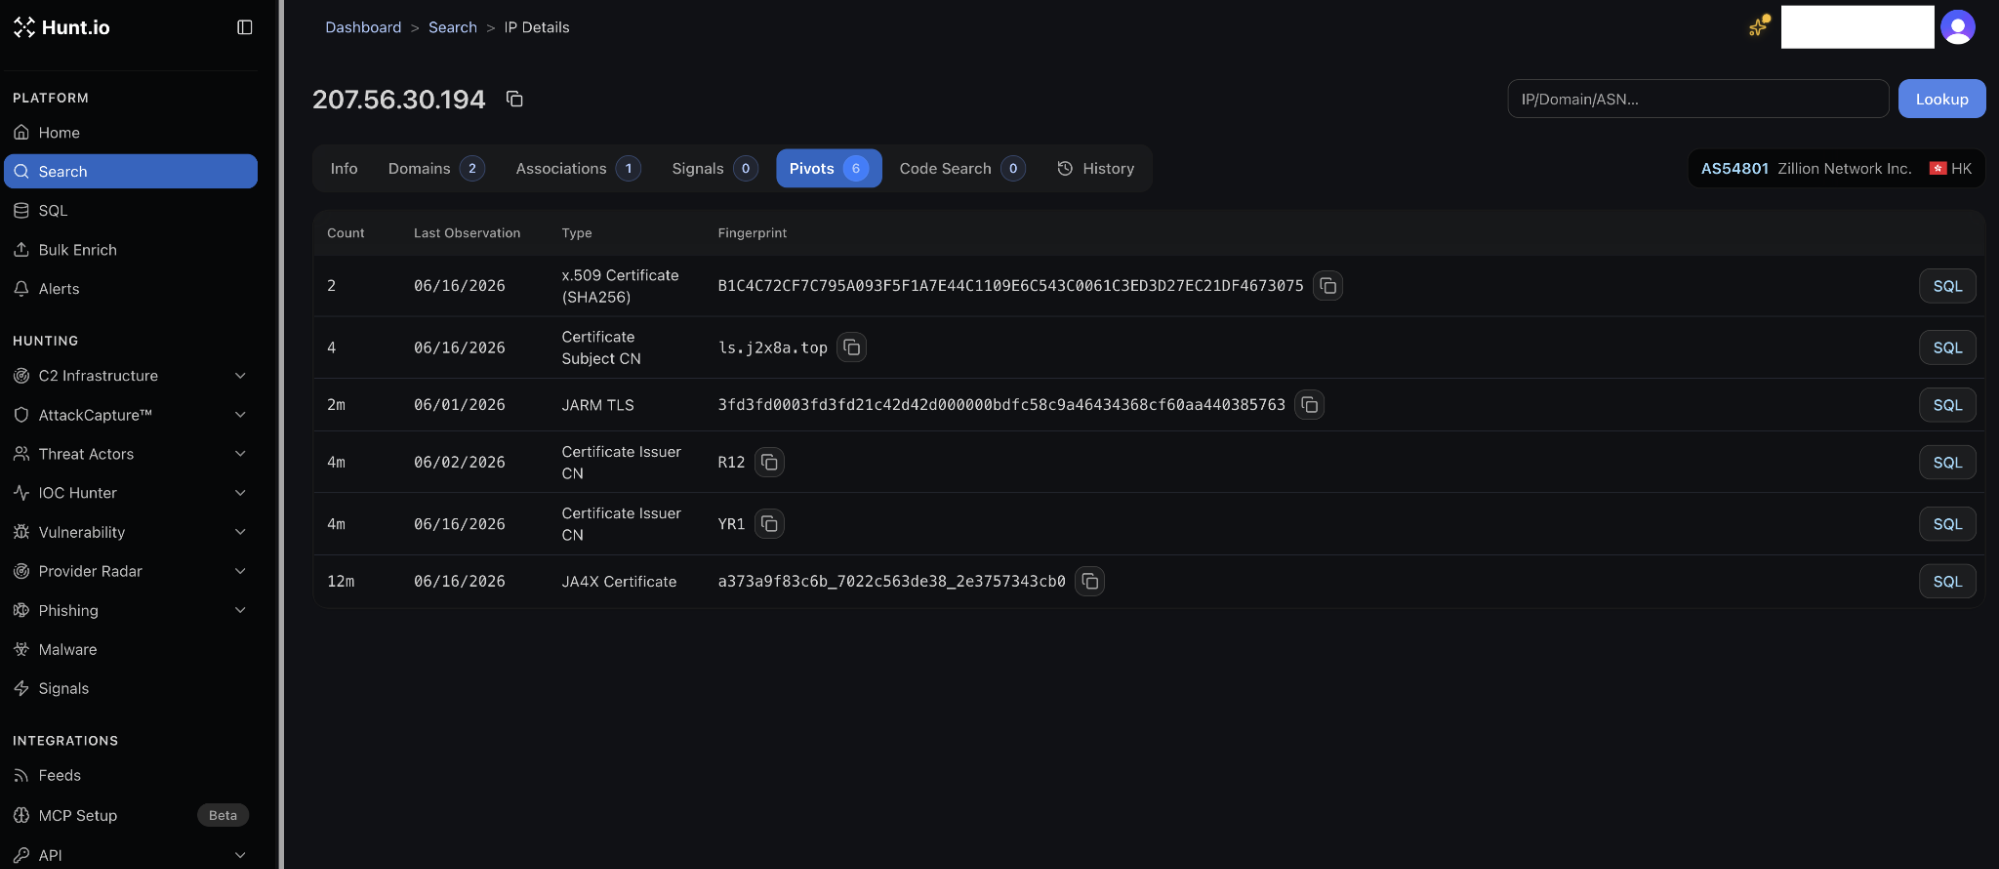Screen dimensions: 1999x869
Task: Open SQL for the JA4X Certificate row
Action: tap(1946, 581)
